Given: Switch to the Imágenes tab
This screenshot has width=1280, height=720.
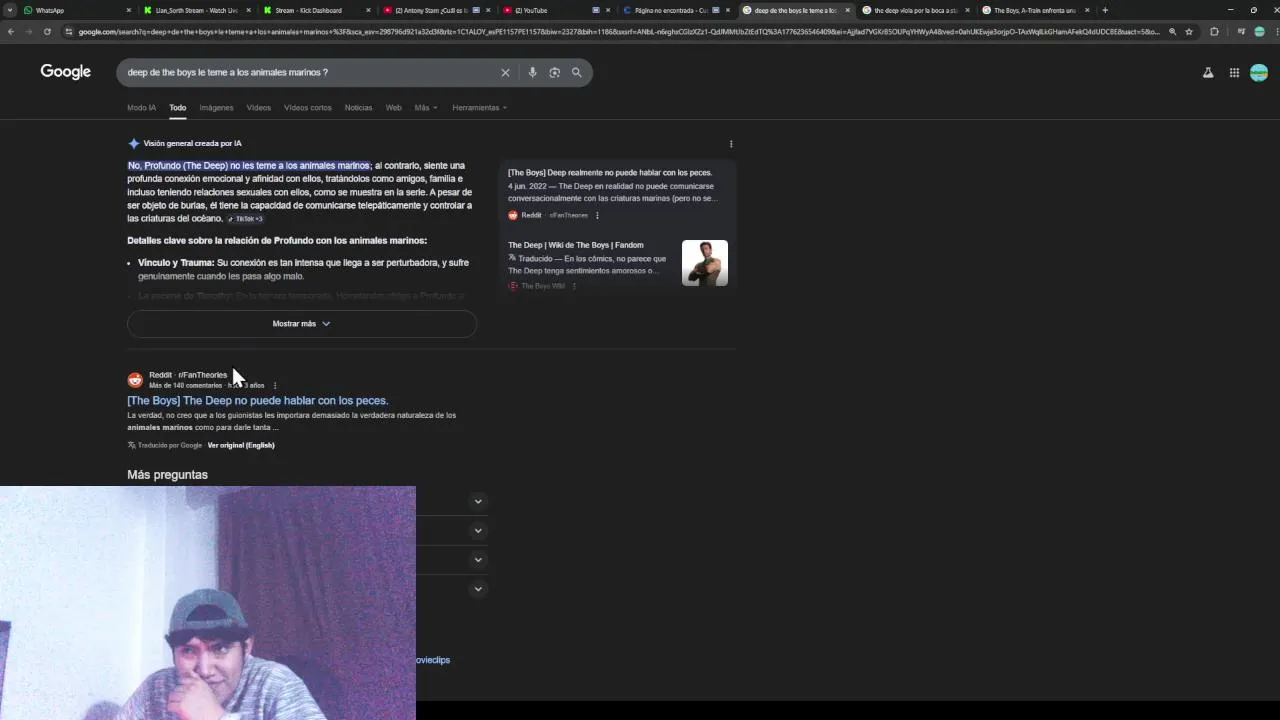Looking at the screenshot, I should (216, 107).
